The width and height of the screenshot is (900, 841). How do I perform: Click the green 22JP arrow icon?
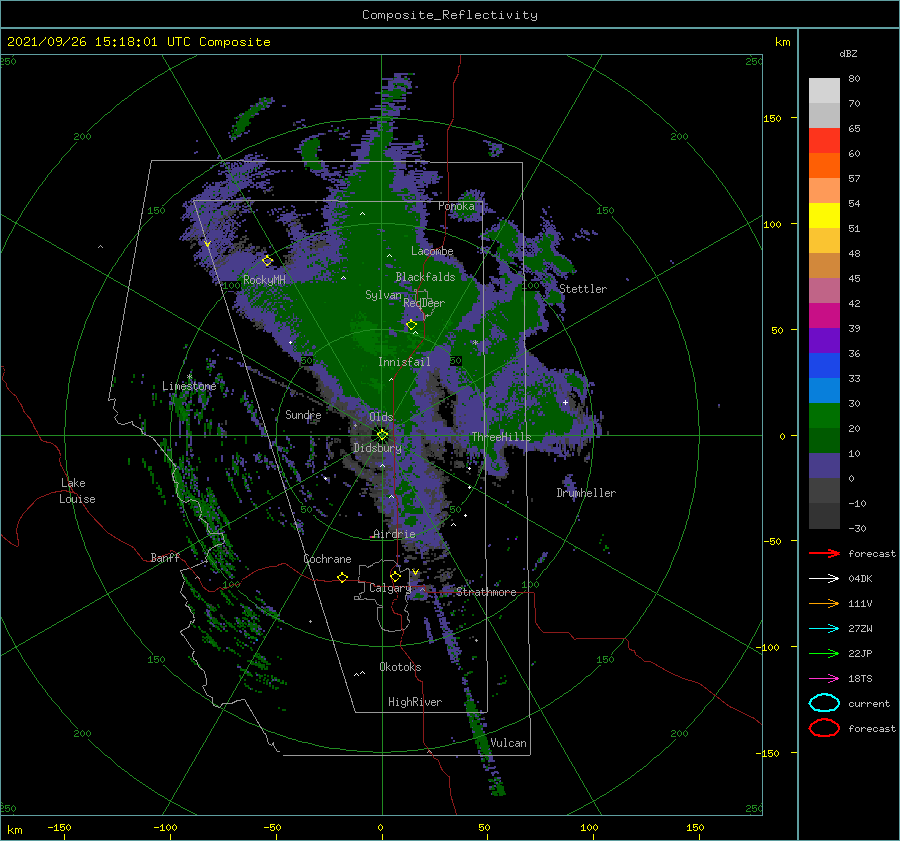pos(824,653)
